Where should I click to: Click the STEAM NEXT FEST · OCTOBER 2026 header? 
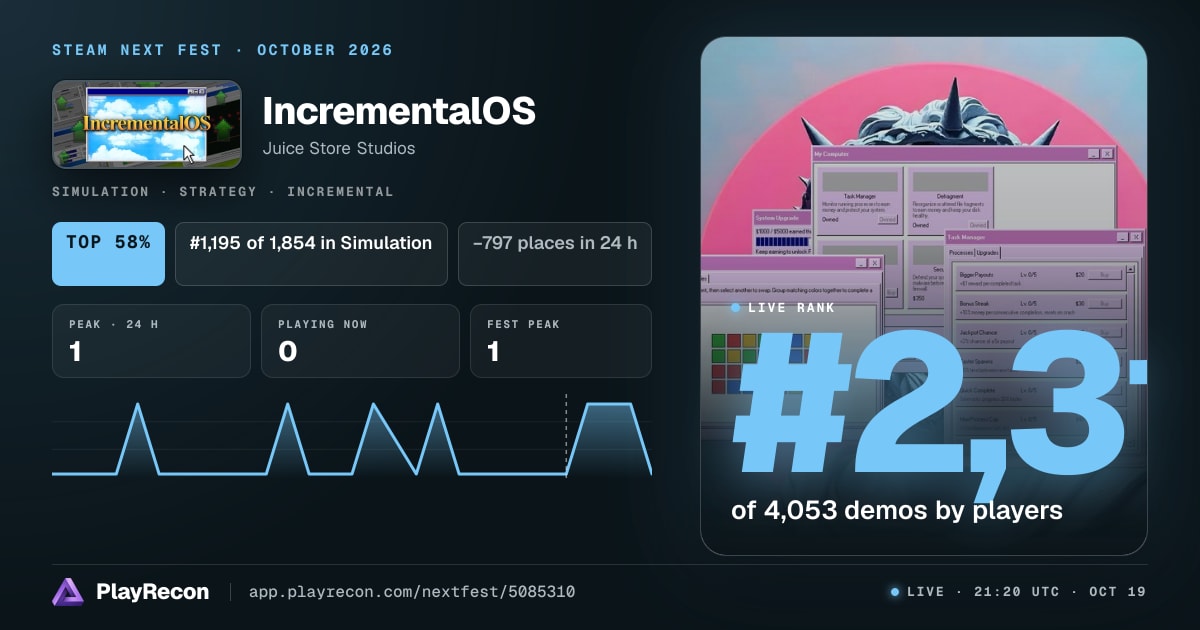[x=222, y=50]
